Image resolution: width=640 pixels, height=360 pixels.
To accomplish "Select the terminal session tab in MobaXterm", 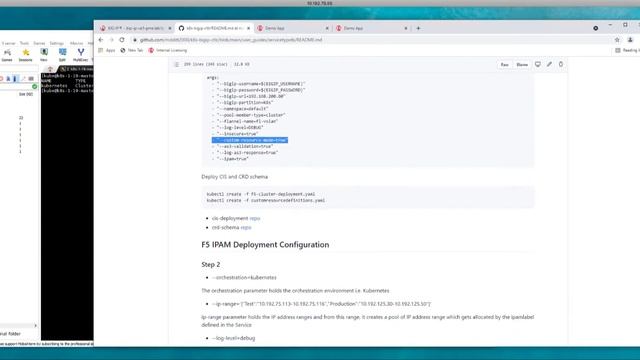I will 77,69.
